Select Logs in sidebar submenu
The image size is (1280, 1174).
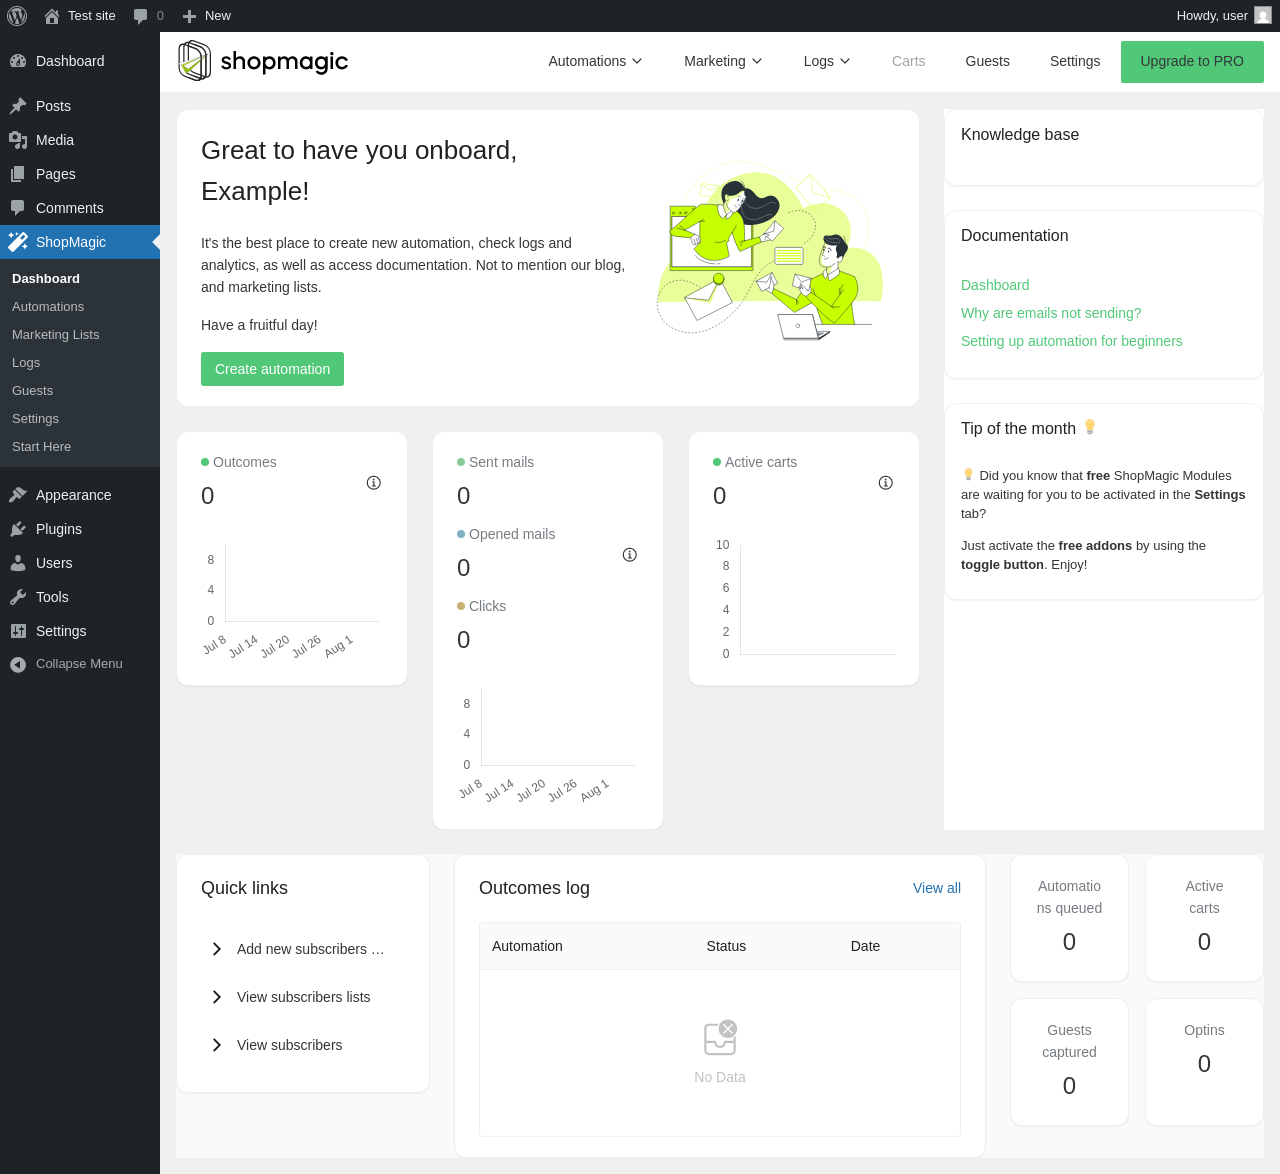(26, 363)
